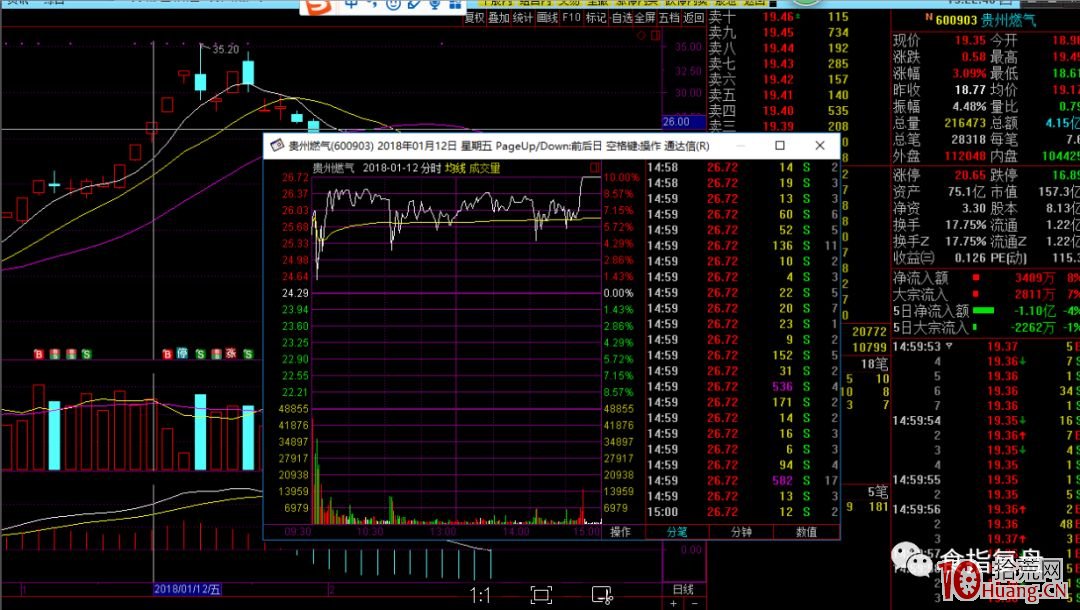Click the 成交量 volume label
The image size is (1080, 610).
485,168
